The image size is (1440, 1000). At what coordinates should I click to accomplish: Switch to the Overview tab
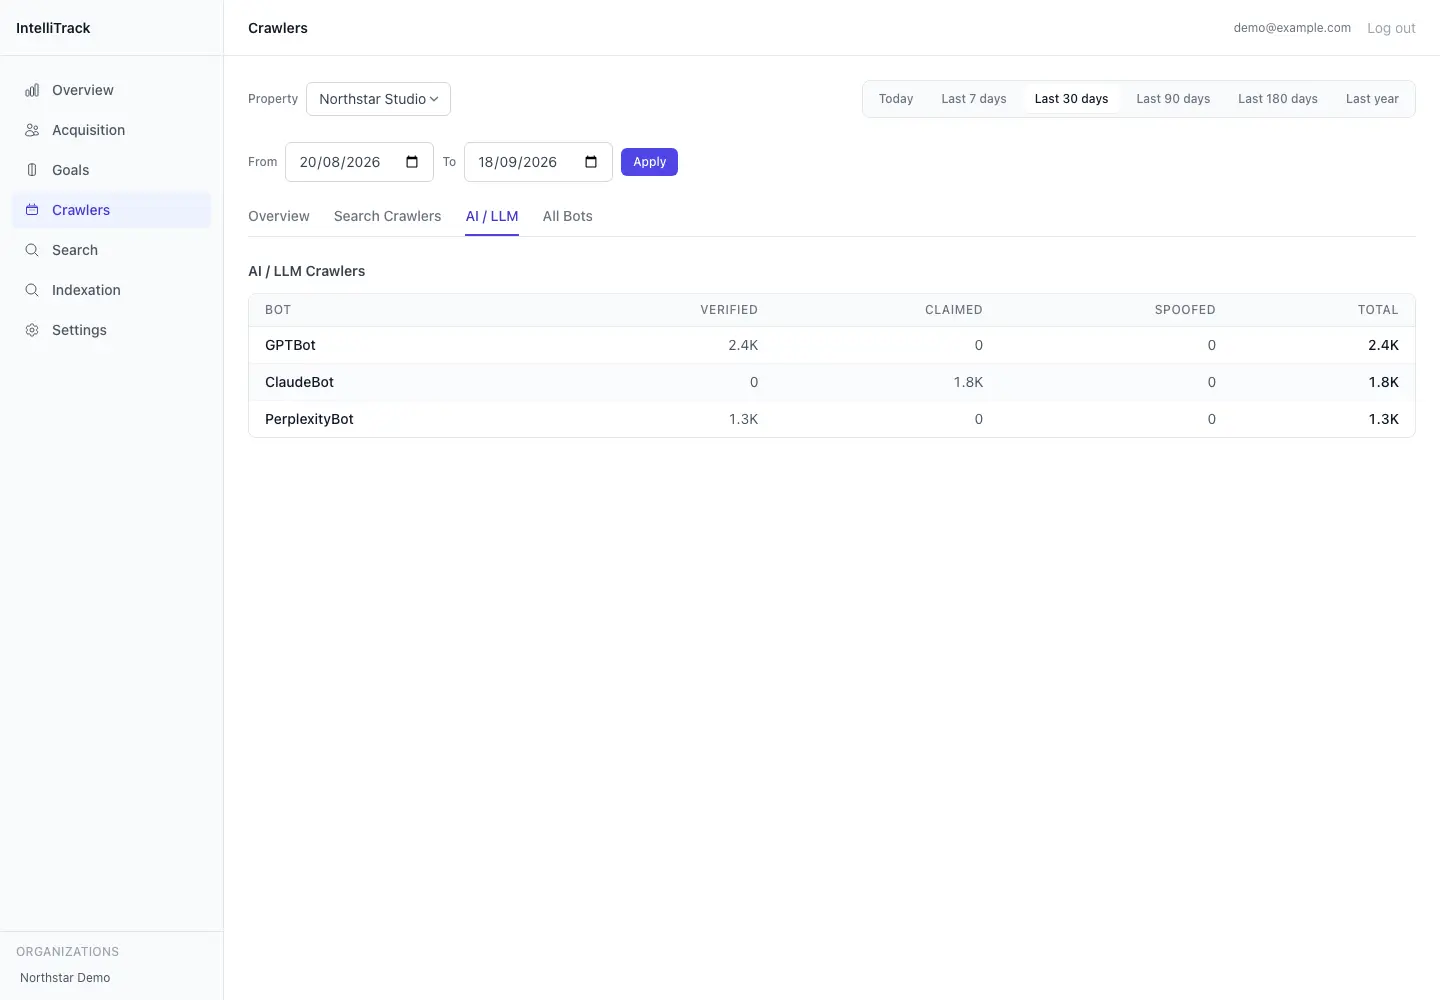[x=279, y=216]
